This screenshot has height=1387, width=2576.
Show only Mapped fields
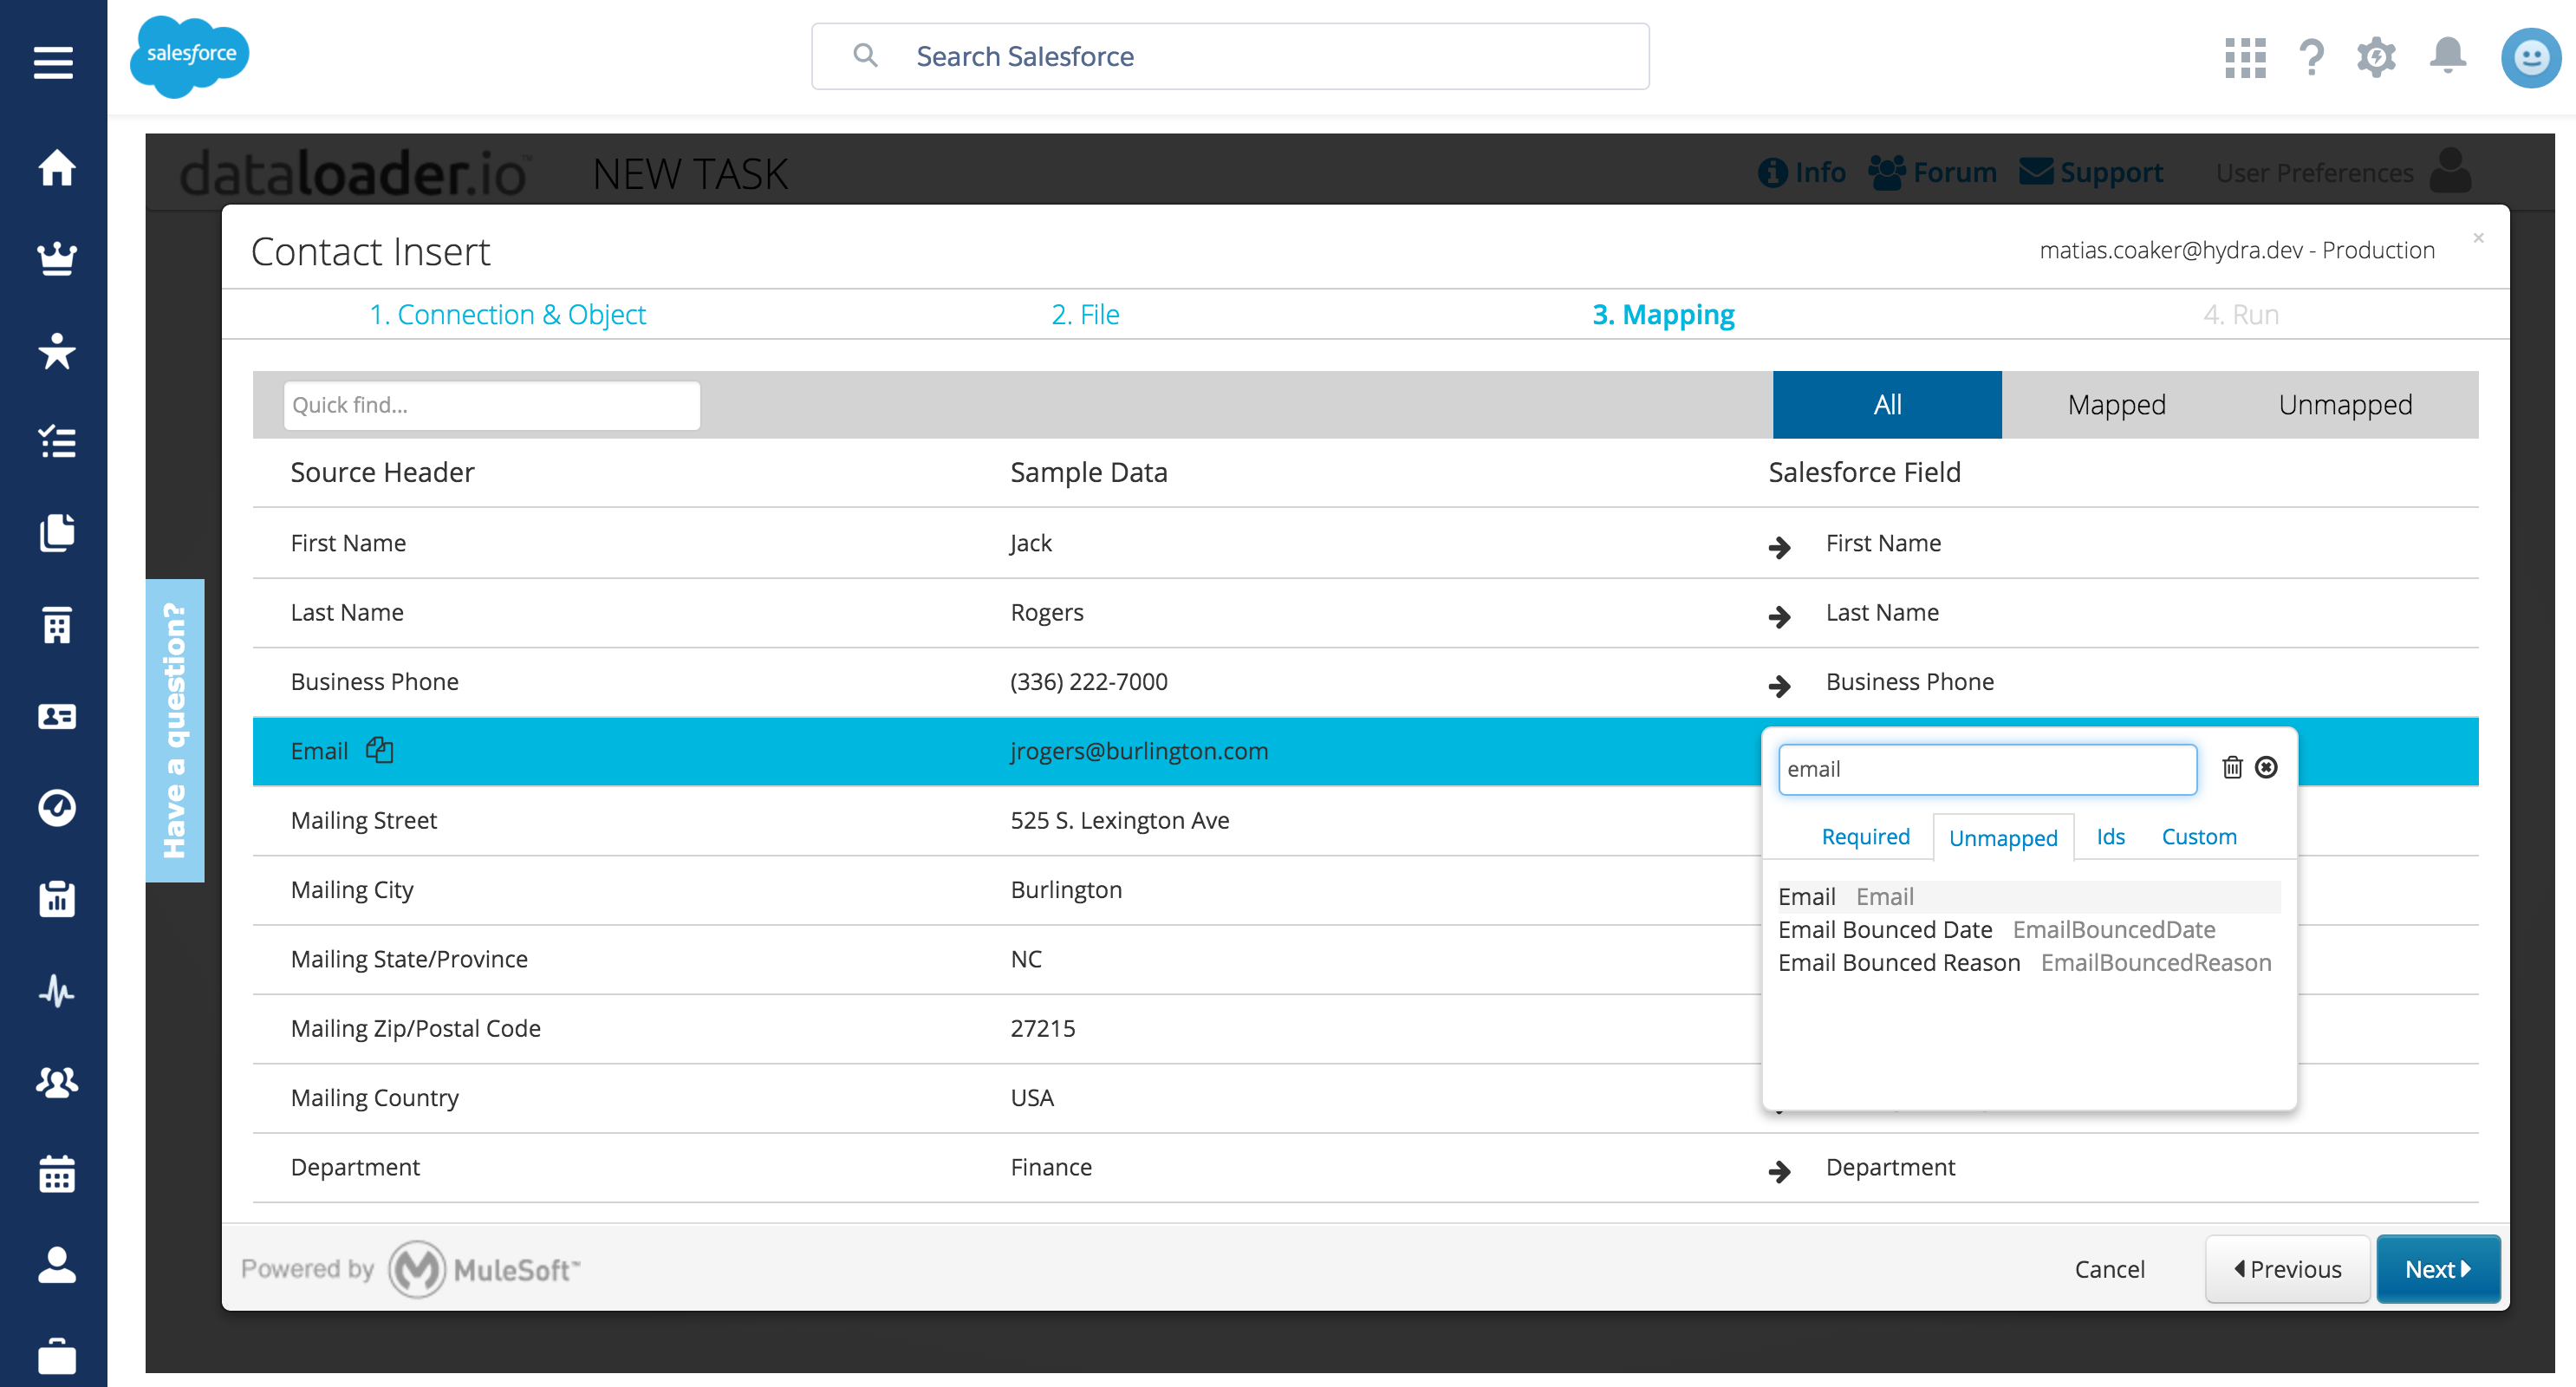[x=2116, y=405]
